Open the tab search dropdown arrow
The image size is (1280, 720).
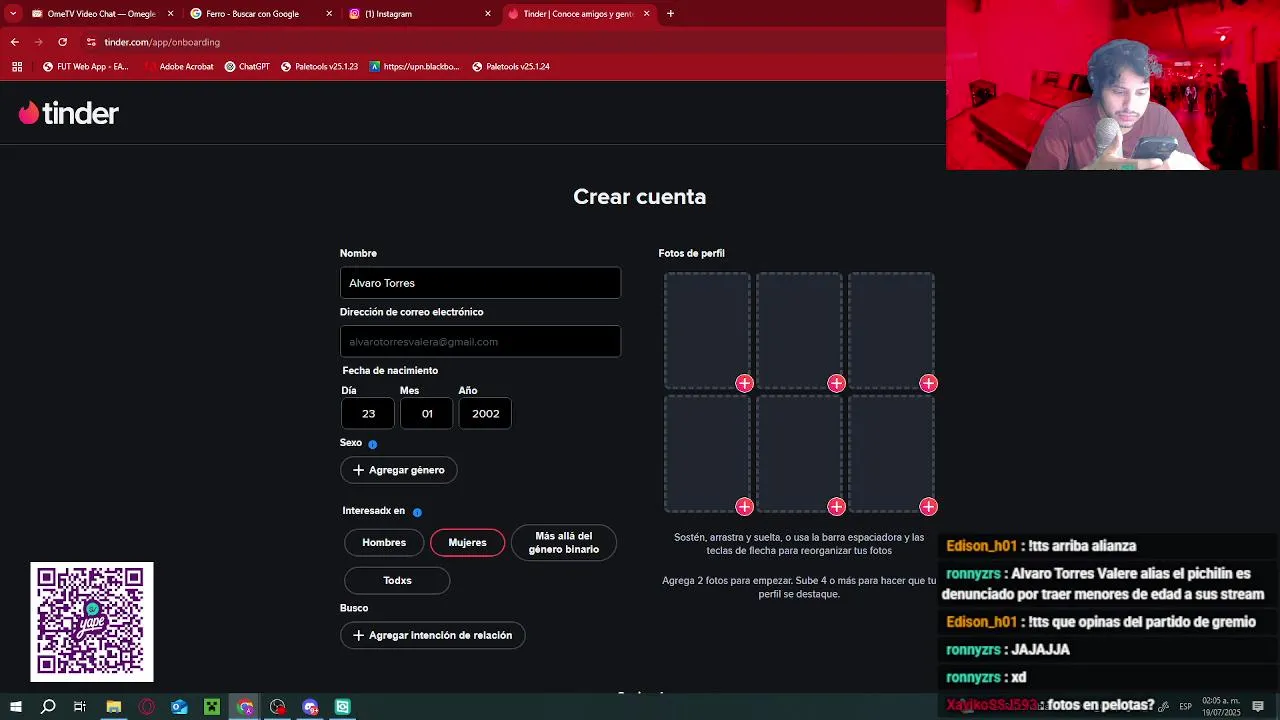(x=13, y=14)
